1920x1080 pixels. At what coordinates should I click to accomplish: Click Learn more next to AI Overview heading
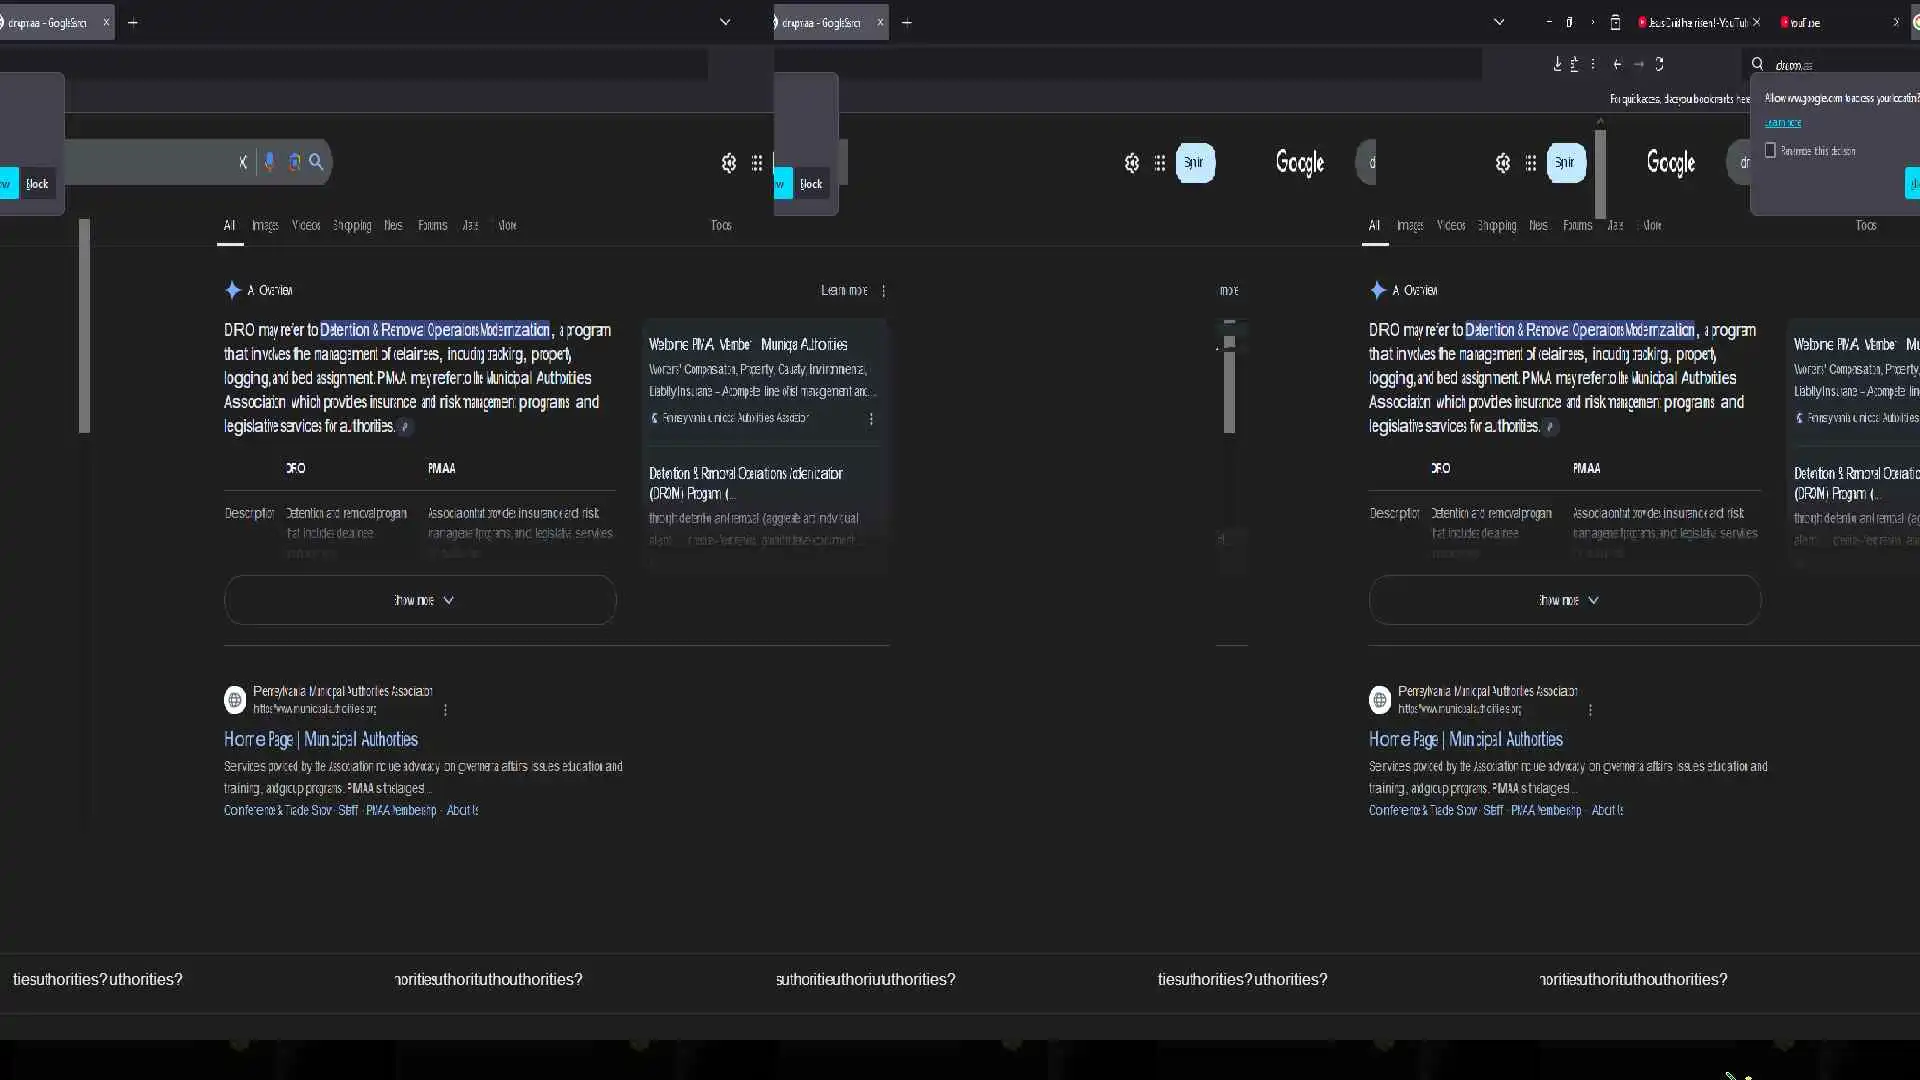(843, 291)
